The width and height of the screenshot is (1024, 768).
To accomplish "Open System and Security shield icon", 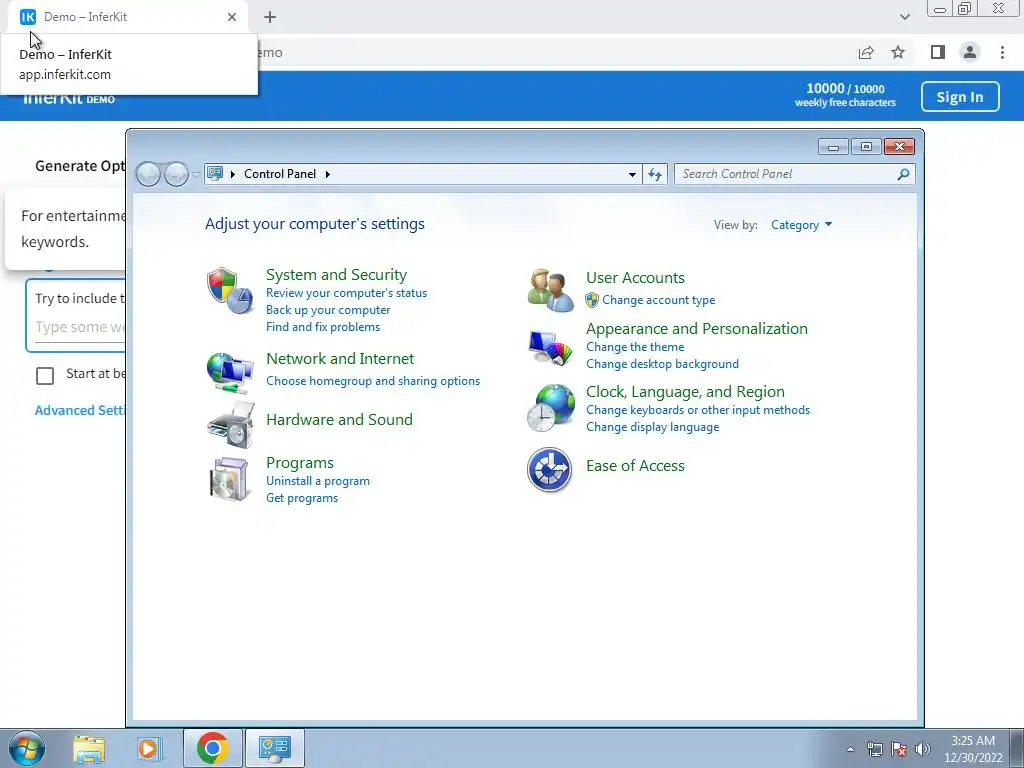I will click(x=230, y=291).
